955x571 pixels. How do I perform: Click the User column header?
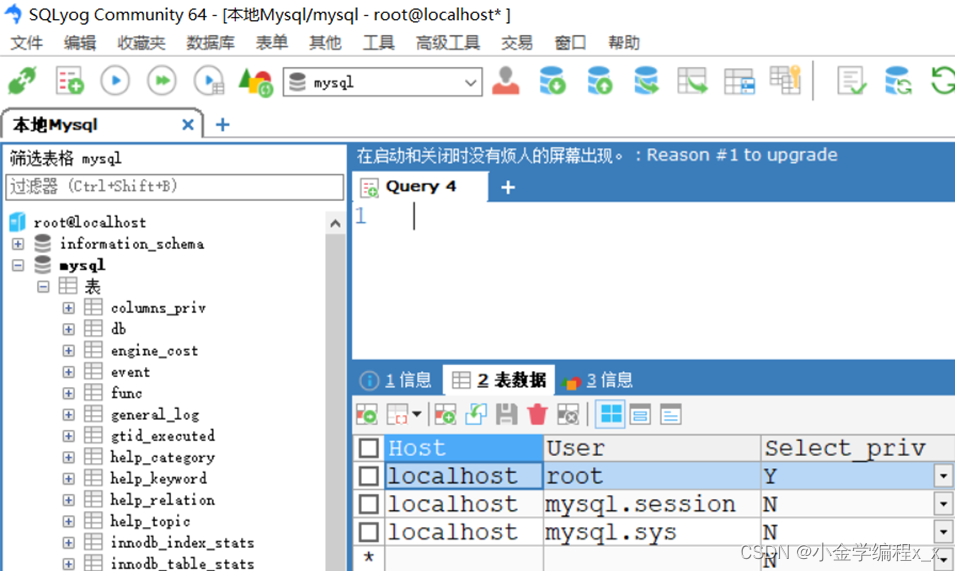pos(652,448)
